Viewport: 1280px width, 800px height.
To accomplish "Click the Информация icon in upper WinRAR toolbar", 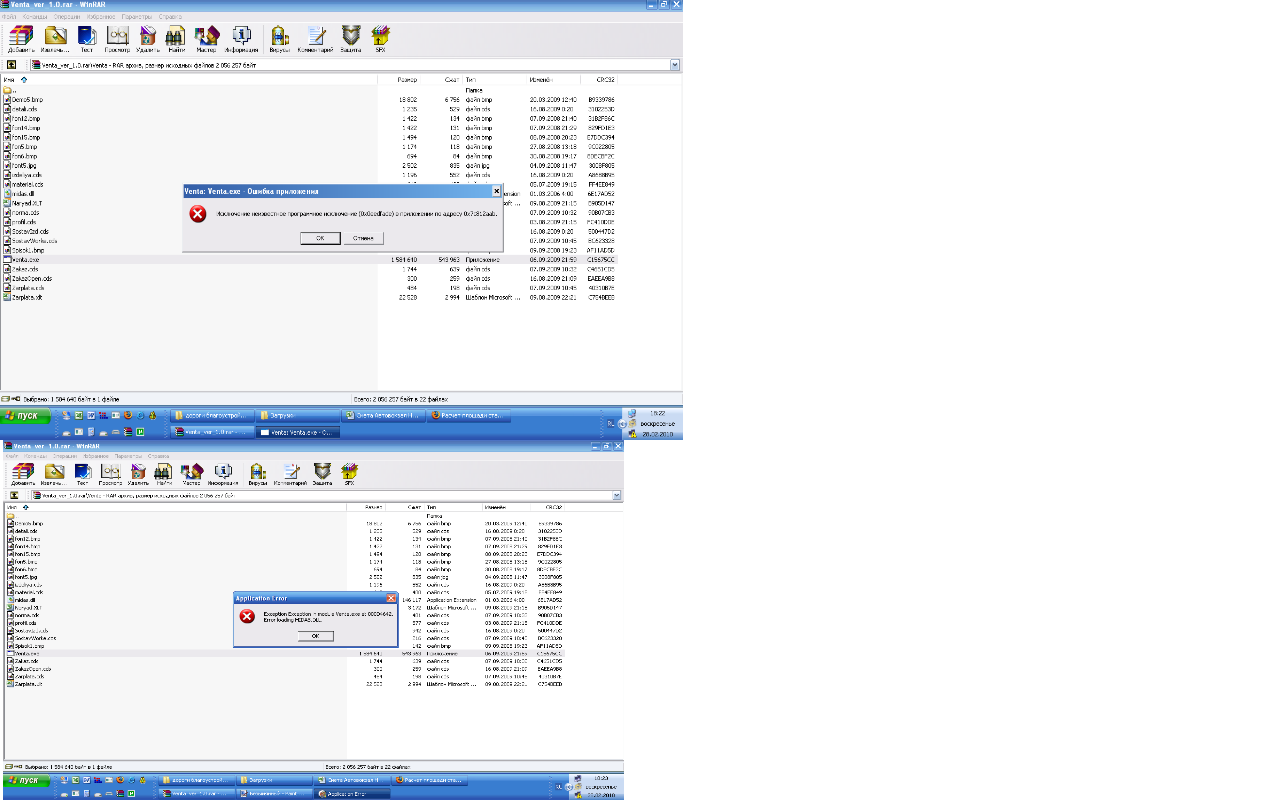I will pos(241,39).
